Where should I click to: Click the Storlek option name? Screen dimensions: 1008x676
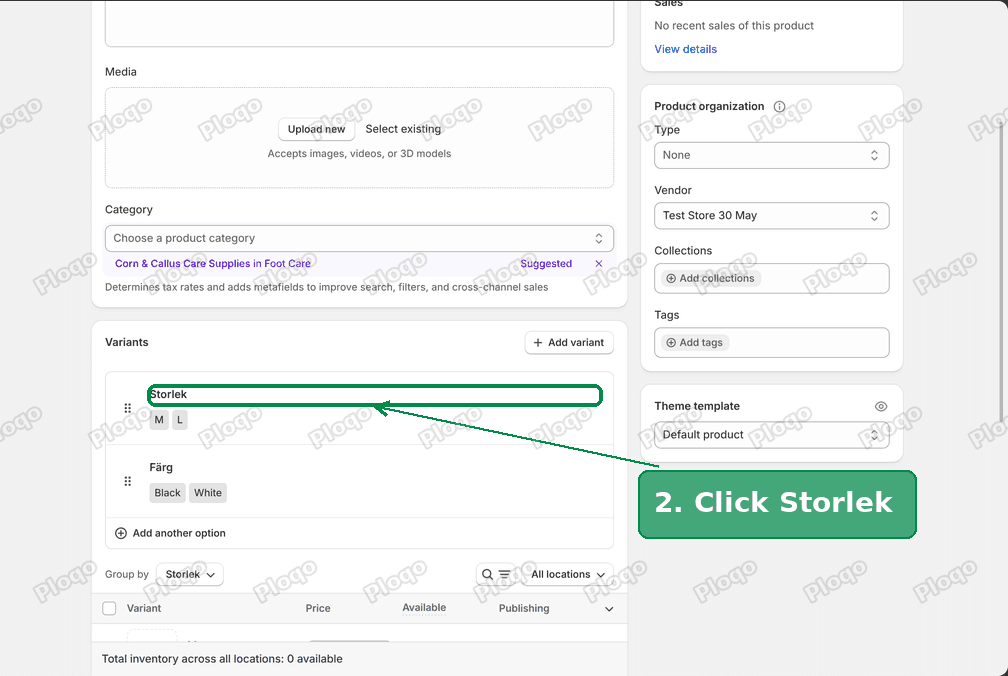[x=168, y=395]
